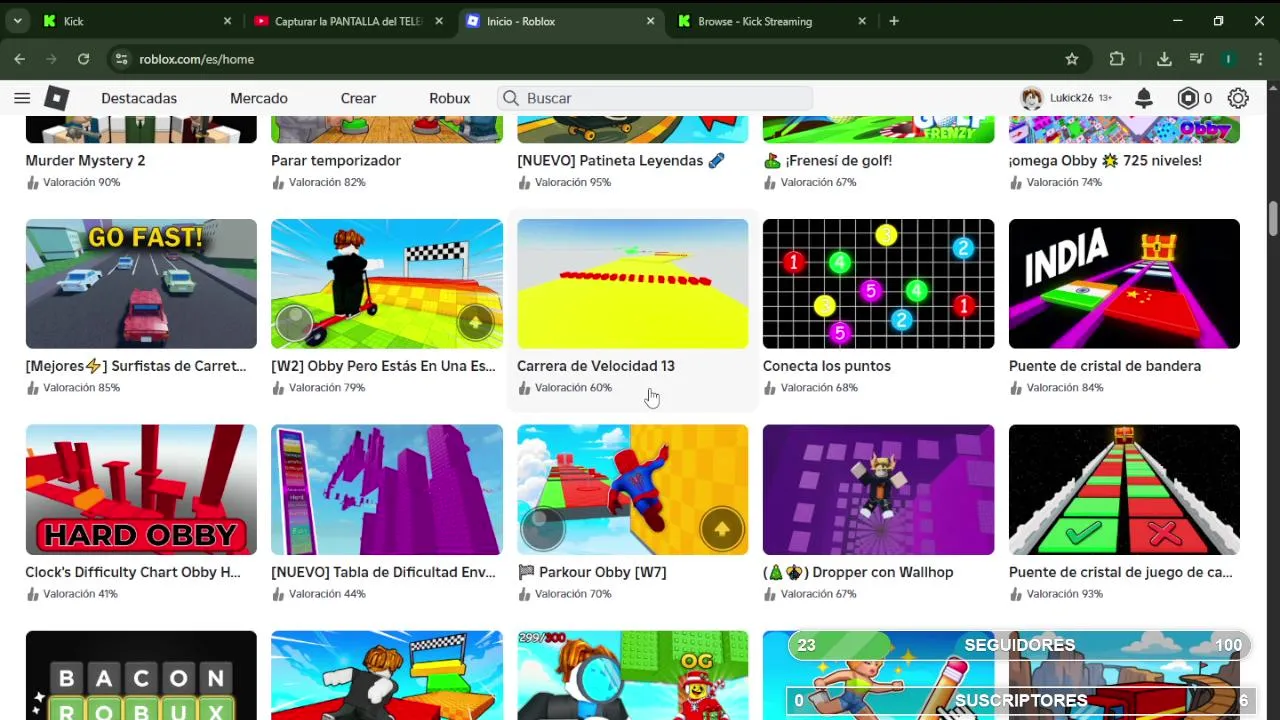Open the HARD OBBY thumbnail

[141, 490]
